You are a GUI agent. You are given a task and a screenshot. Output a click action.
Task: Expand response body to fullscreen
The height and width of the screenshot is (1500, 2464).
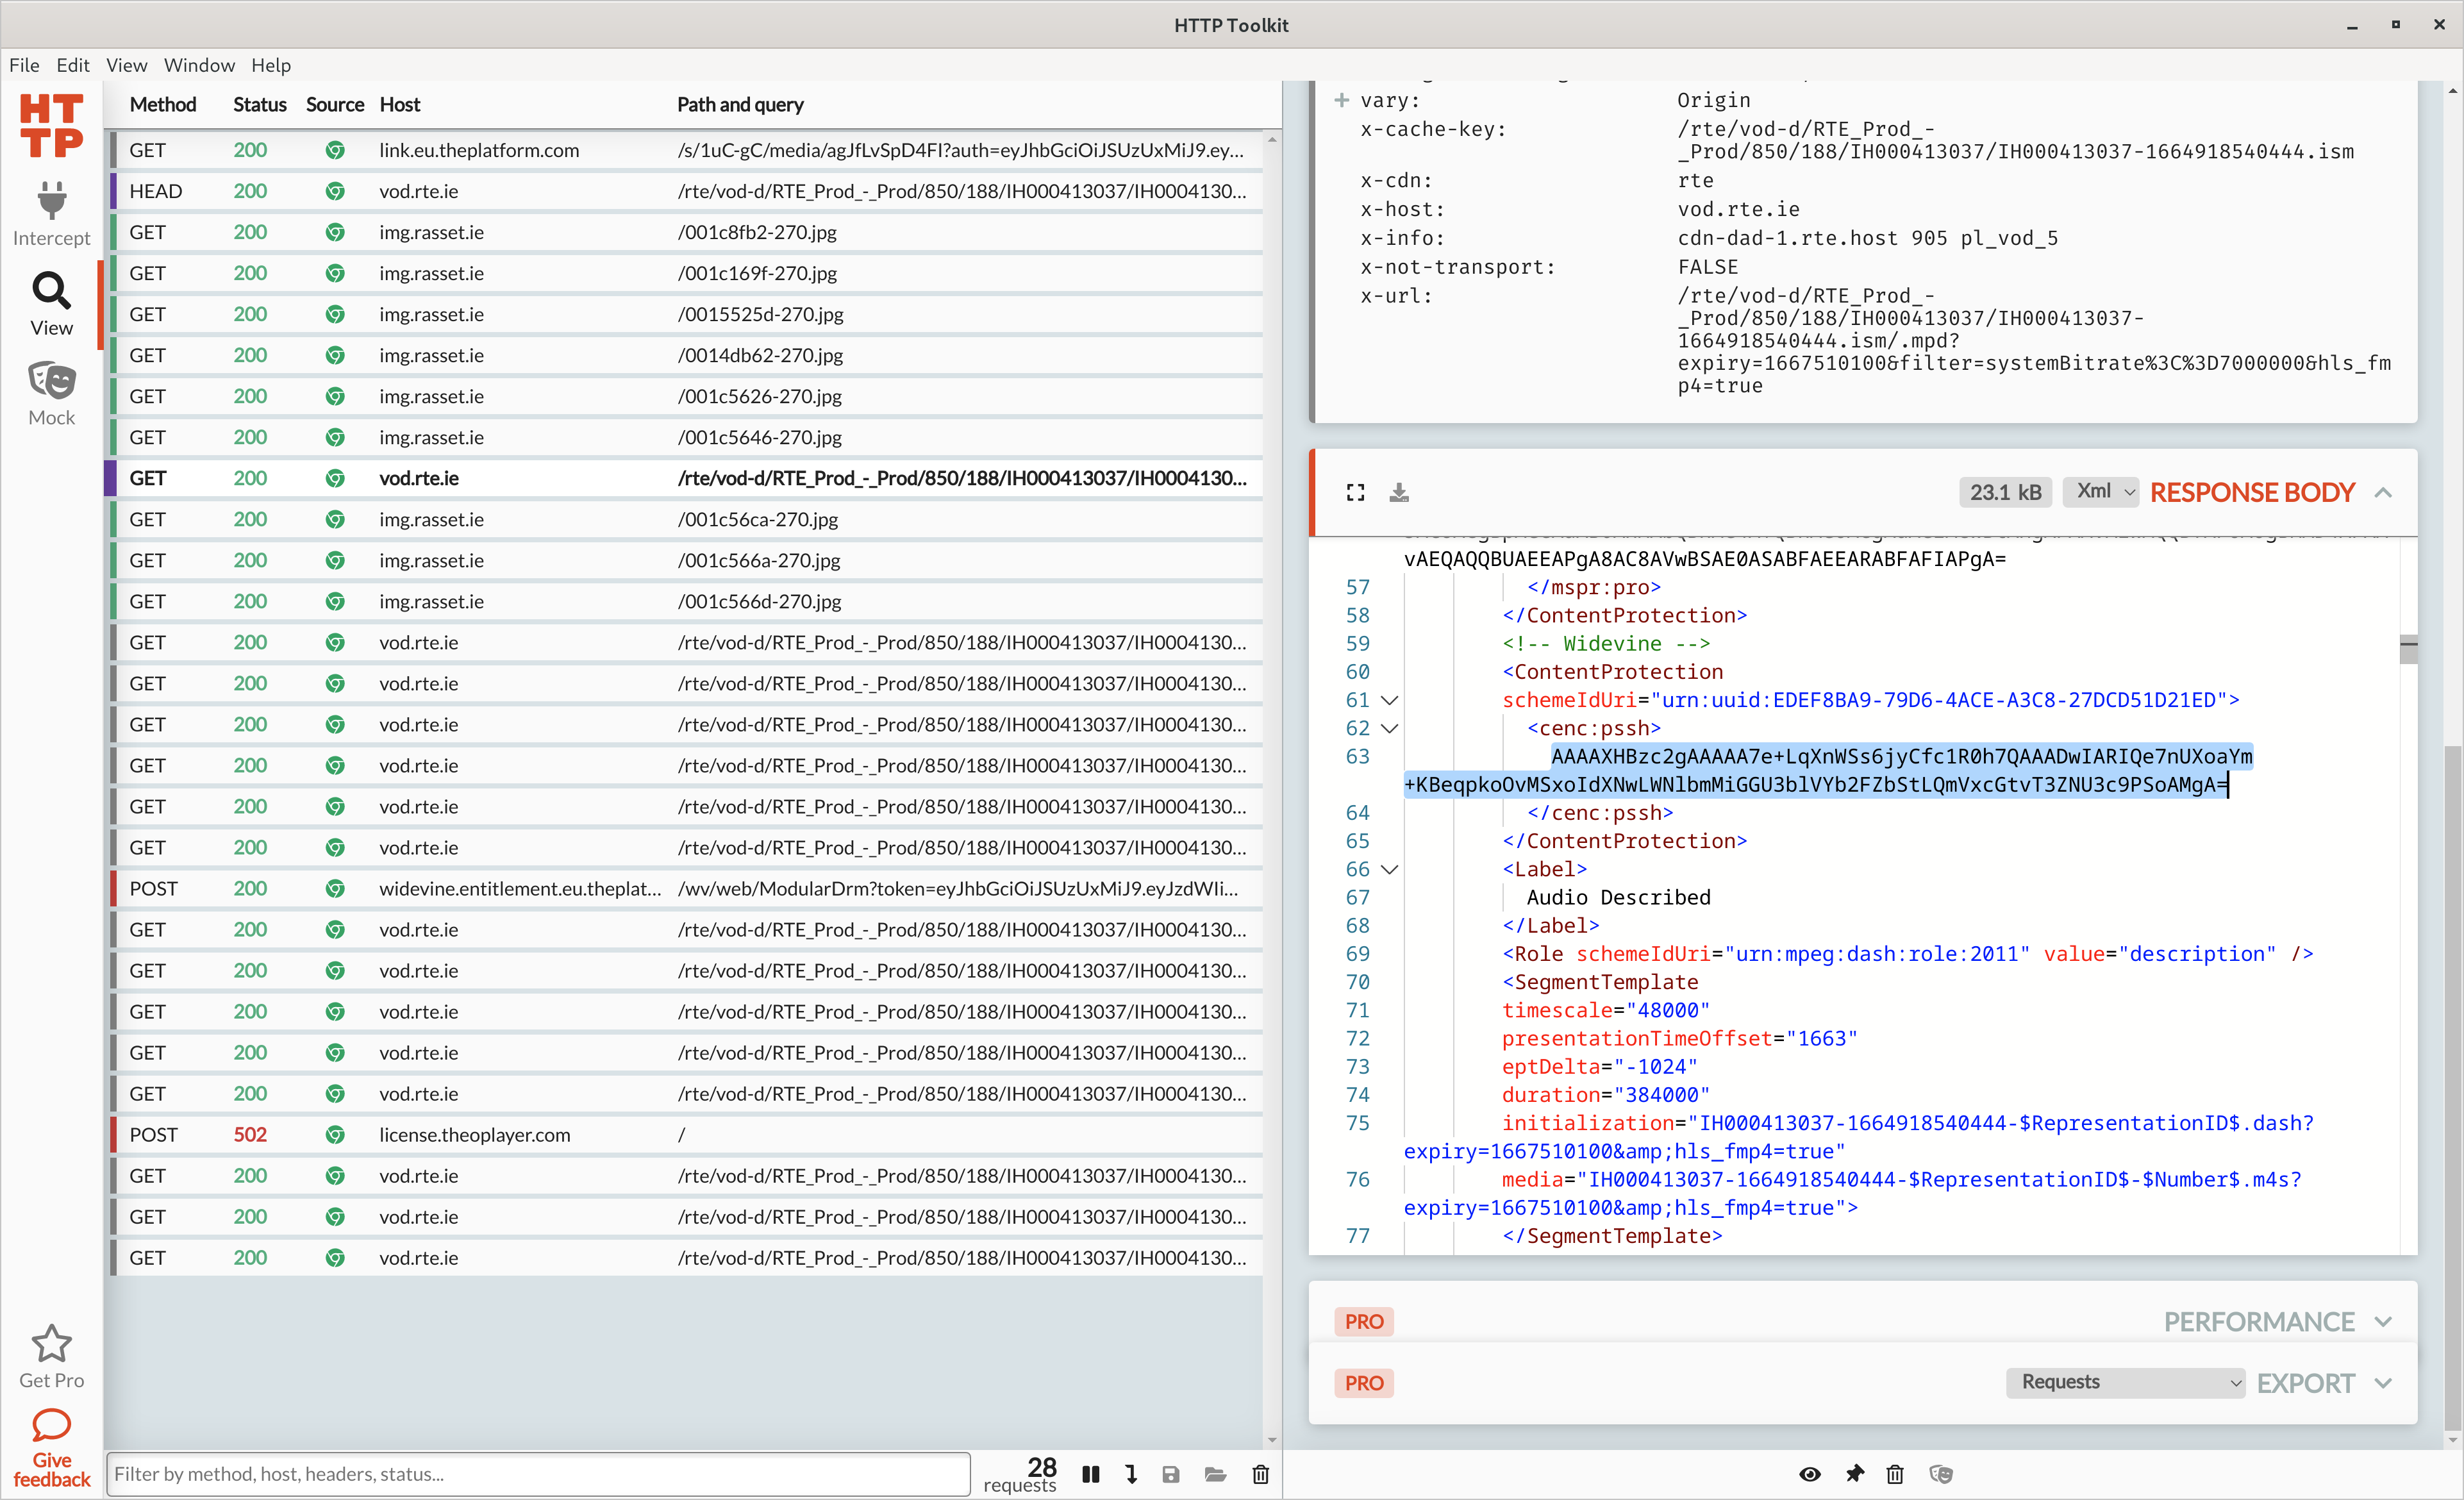(1355, 493)
